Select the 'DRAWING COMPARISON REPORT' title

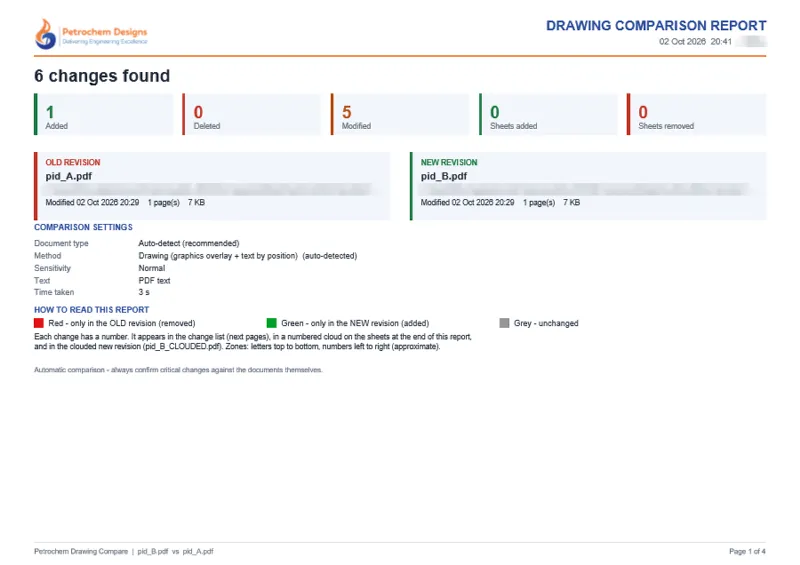pyautogui.click(x=656, y=26)
